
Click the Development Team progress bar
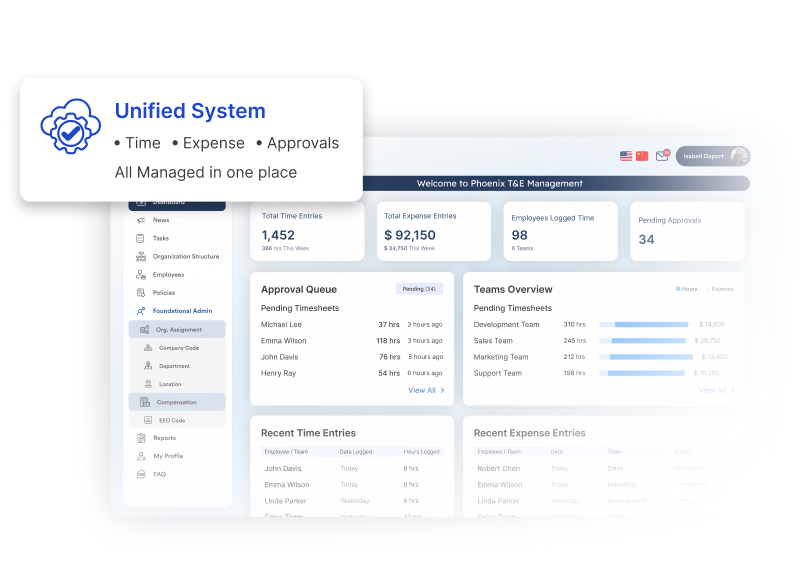(x=644, y=325)
